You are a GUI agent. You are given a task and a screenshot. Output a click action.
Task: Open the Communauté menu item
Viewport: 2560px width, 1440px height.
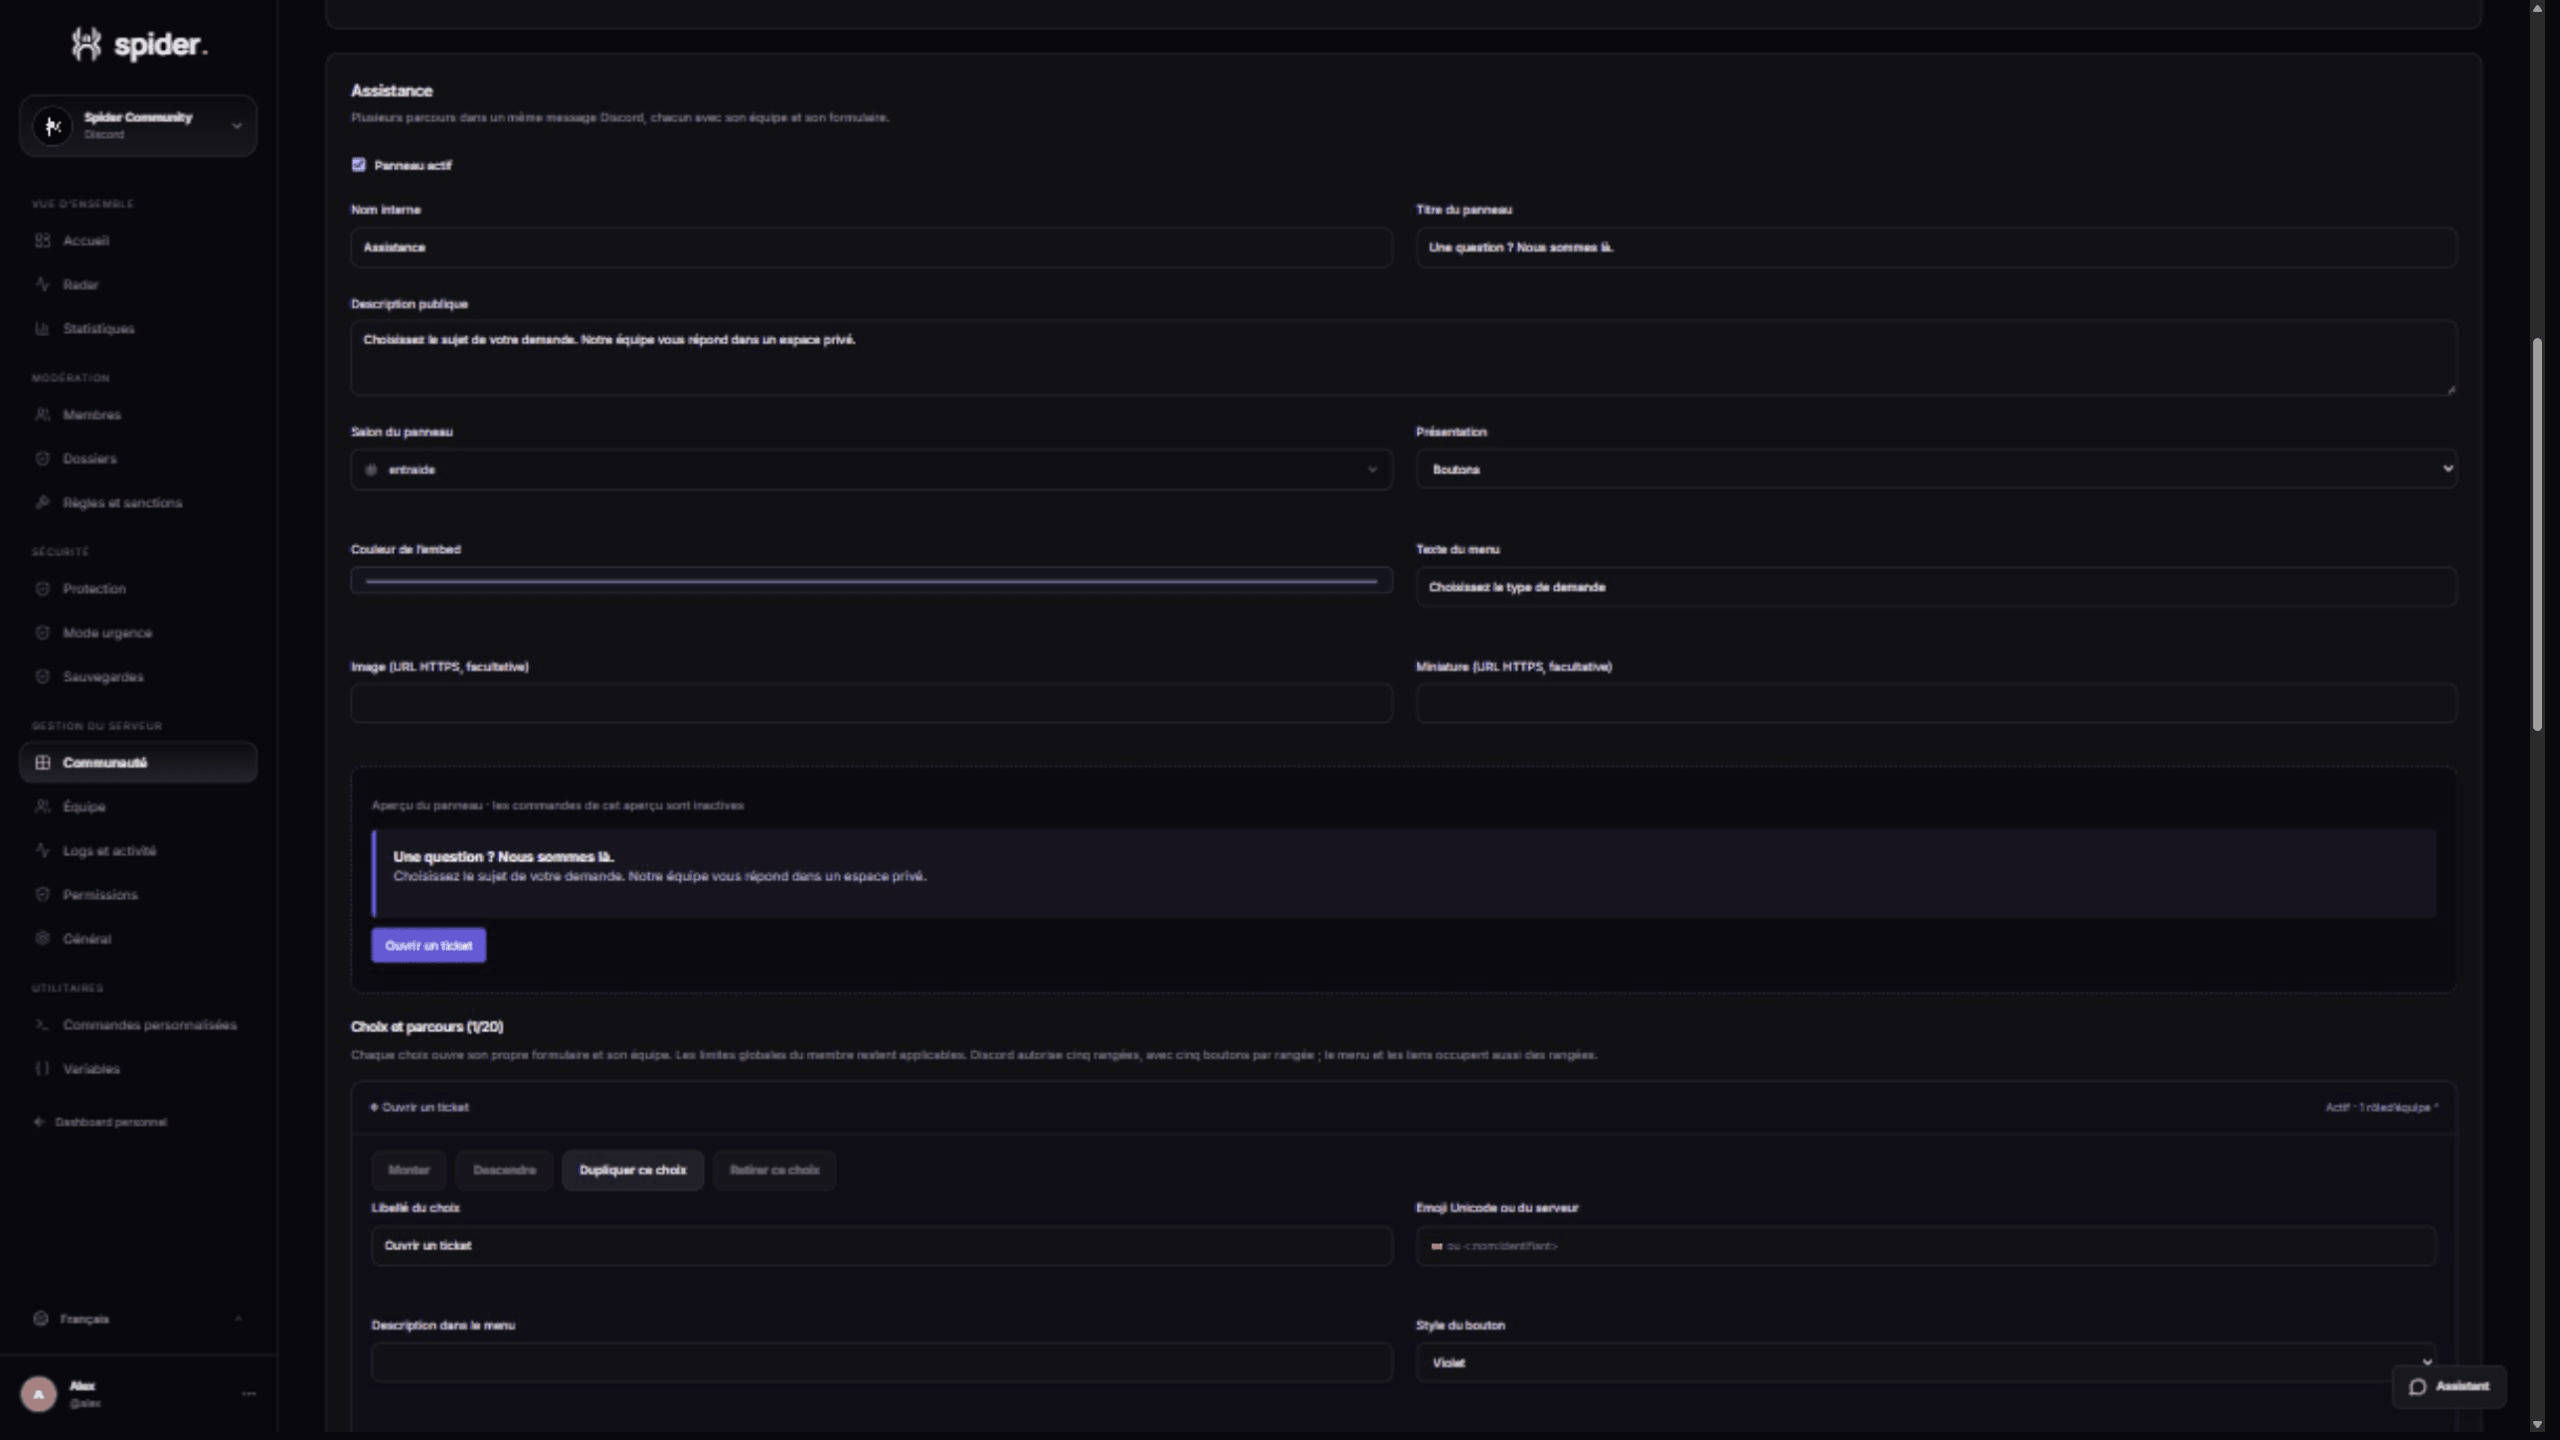click(x=138, y=762)
